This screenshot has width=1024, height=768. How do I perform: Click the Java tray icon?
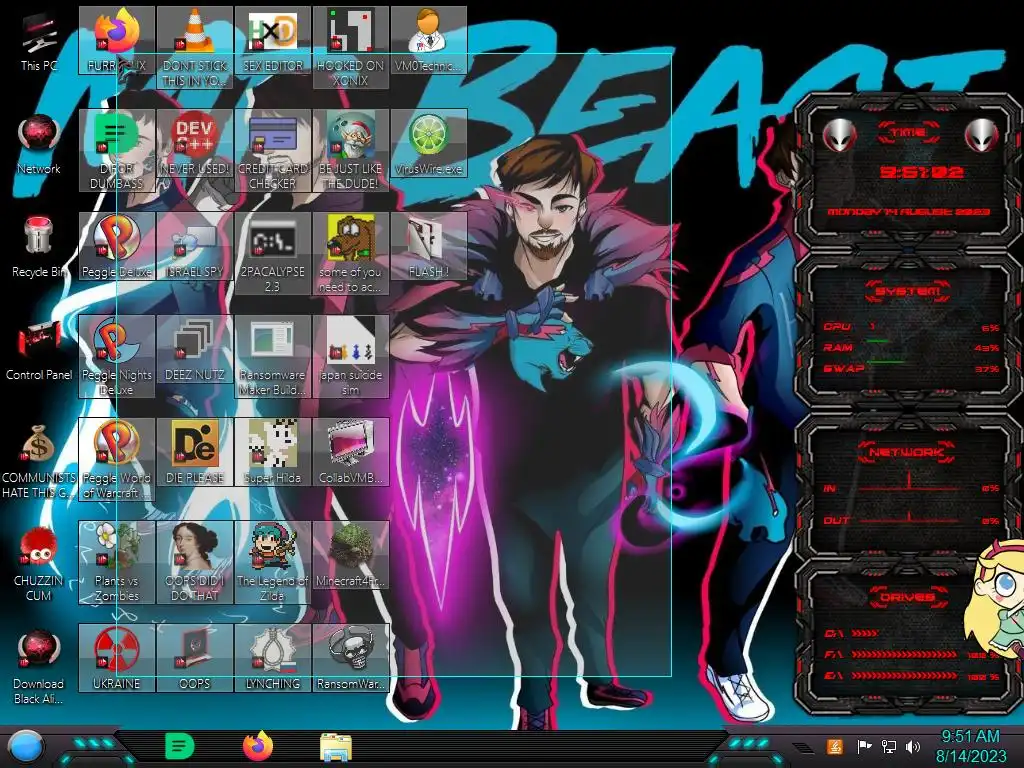click(x=834, y=746)
